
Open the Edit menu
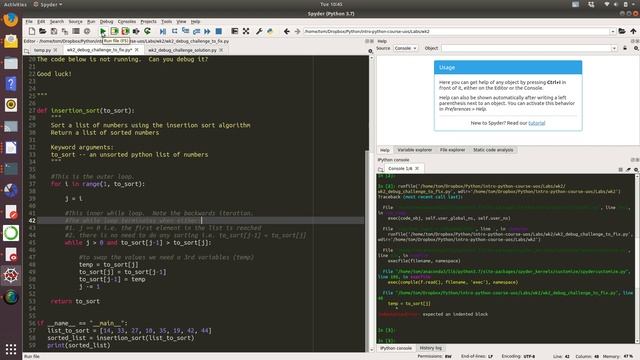click(41, 22)
